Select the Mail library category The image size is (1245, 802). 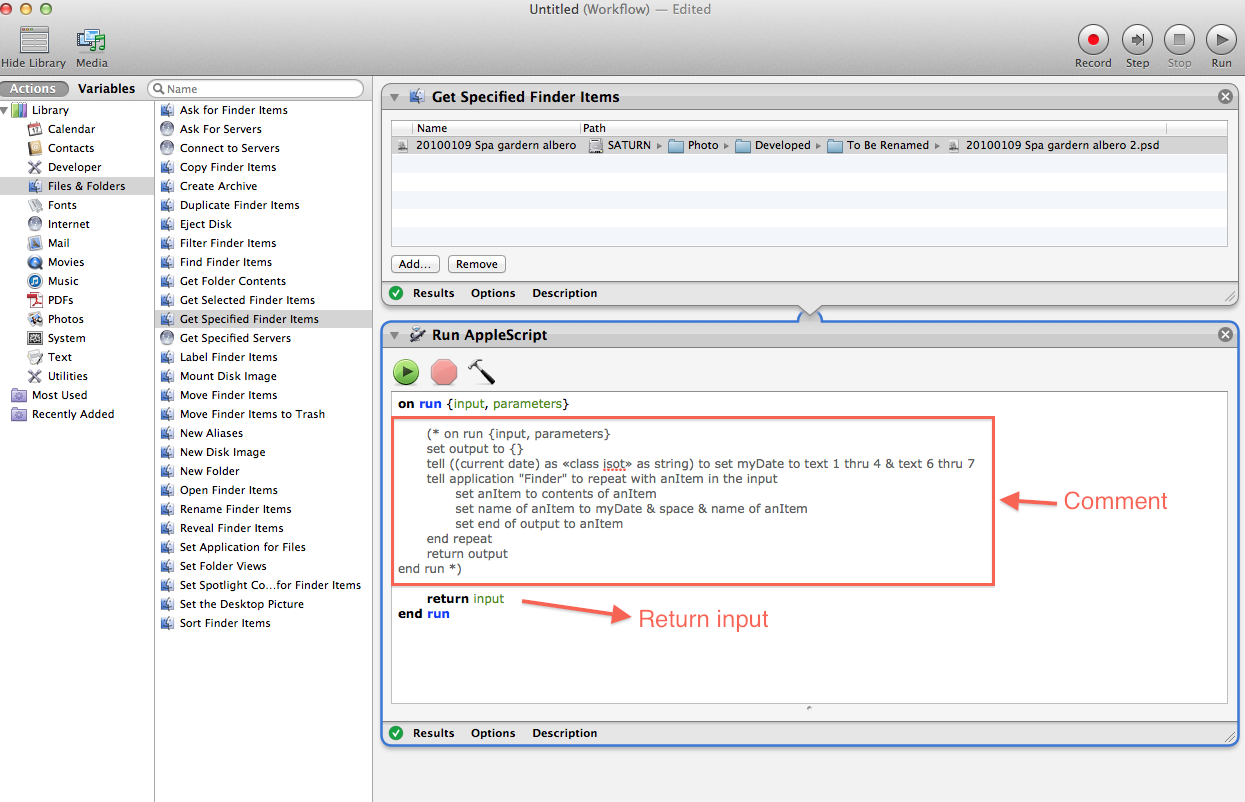(x=58, y=243)
